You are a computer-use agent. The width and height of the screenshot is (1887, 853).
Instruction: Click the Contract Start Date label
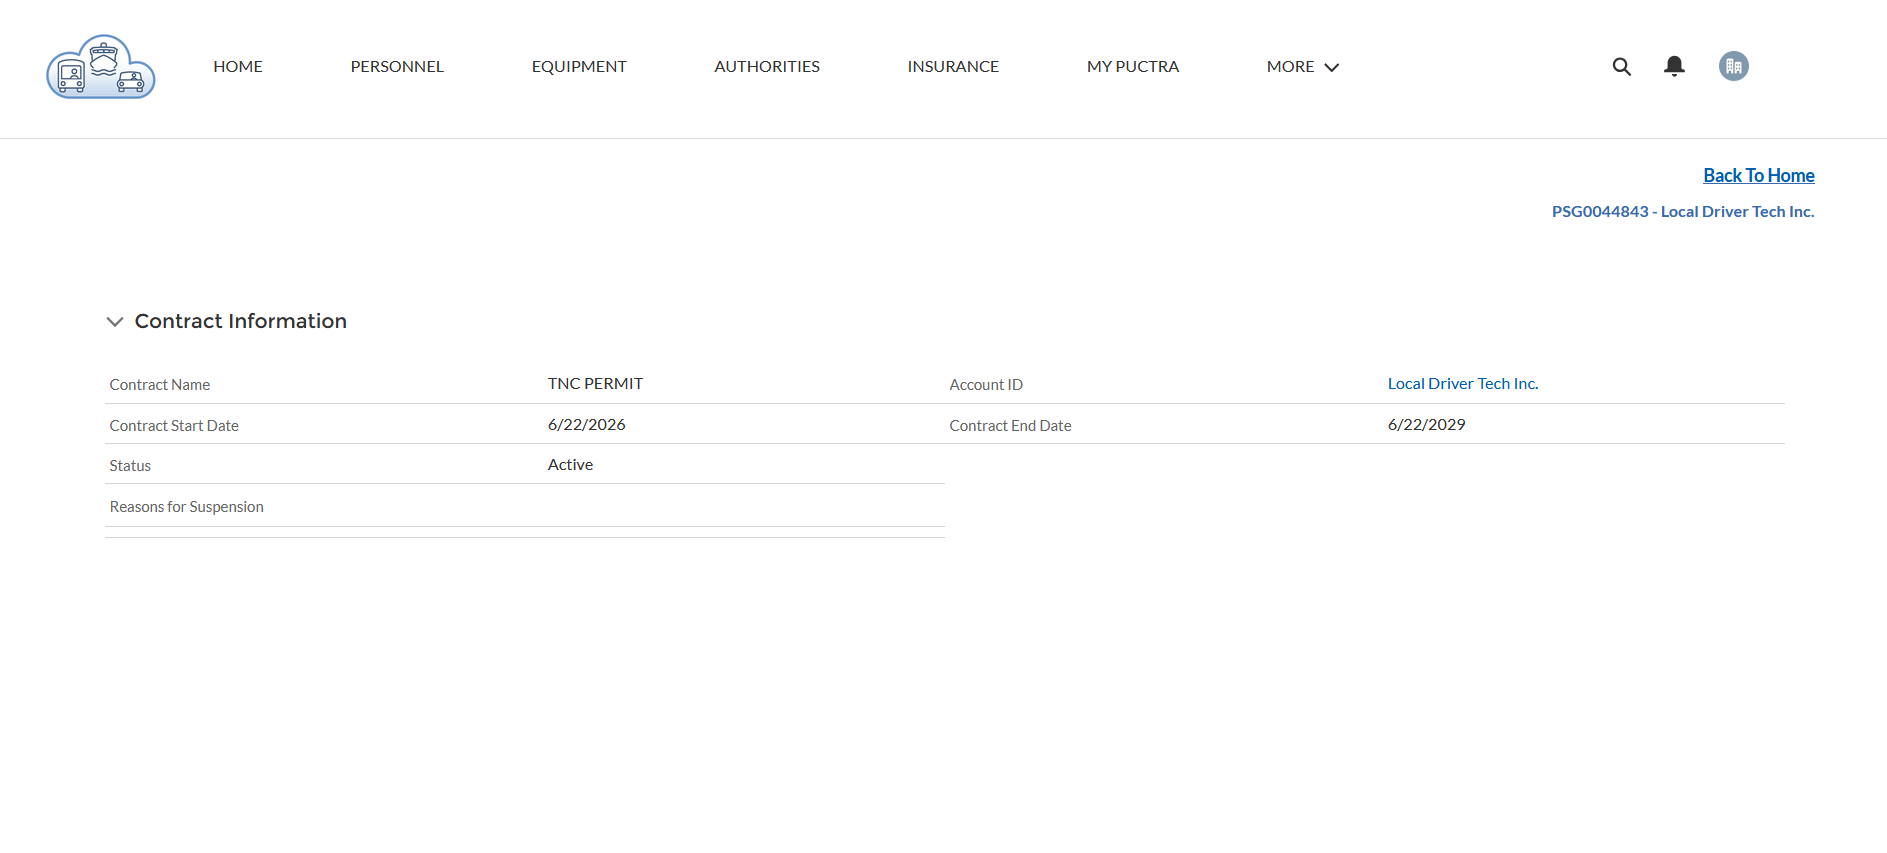click(174, 426)
